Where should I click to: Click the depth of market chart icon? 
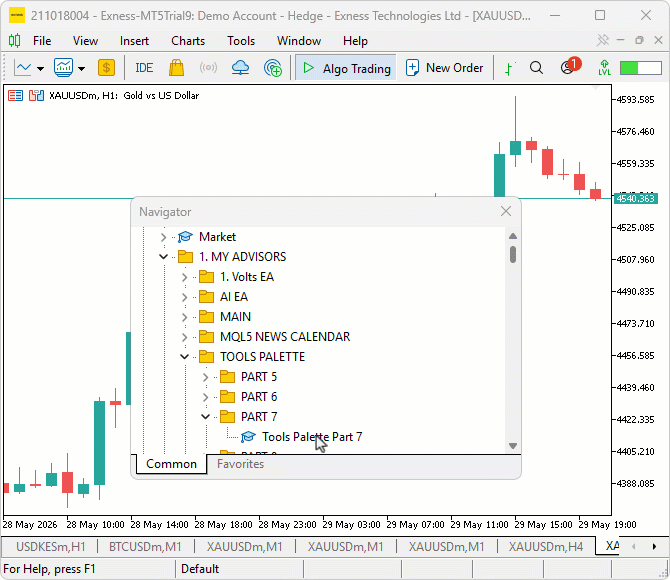click(x=36, y=95)
